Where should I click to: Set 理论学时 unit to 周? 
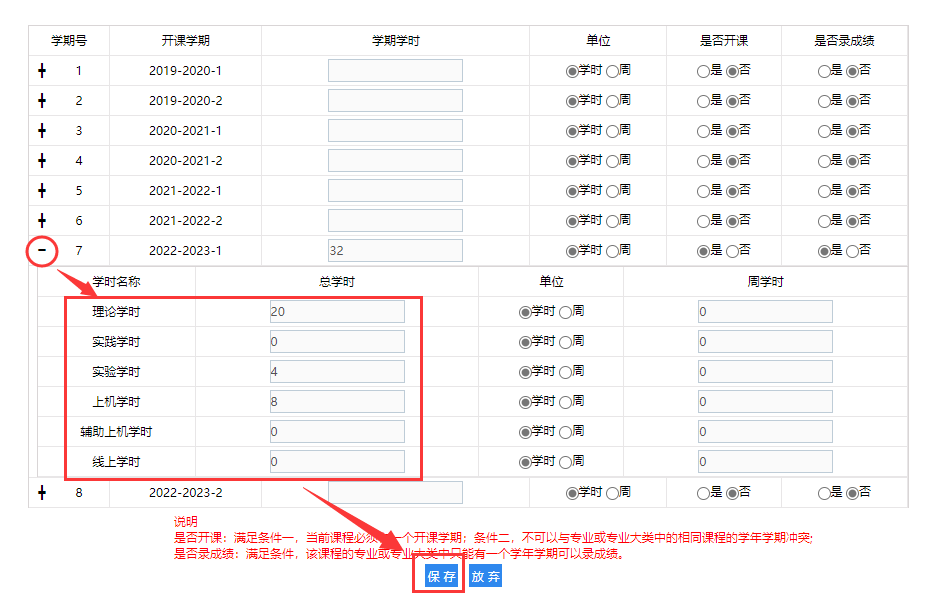(565, 312)
